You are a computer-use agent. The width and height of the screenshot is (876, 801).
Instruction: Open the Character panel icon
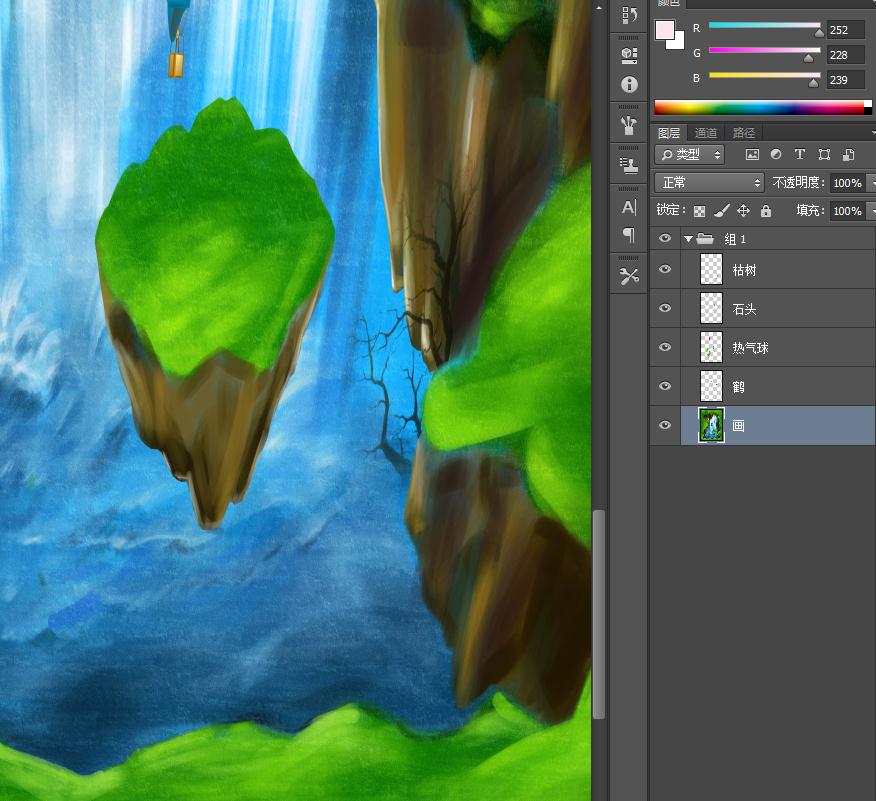(x=629, y=207)
